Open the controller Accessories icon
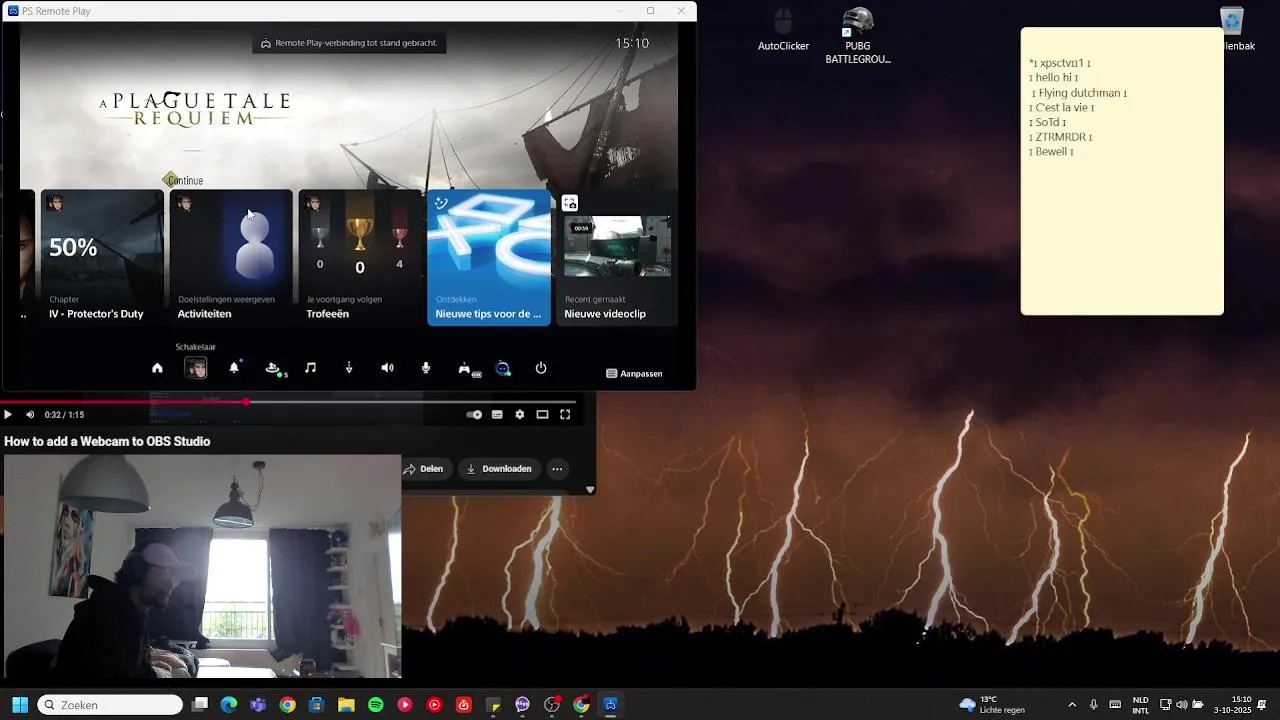This screenshot has height=720, width=1280. pos(466,369)
